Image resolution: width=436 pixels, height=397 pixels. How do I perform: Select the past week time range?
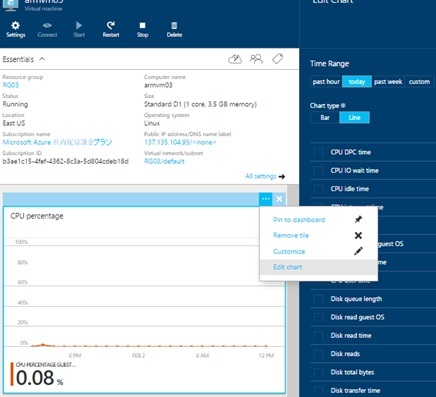(x=388, y=82)
